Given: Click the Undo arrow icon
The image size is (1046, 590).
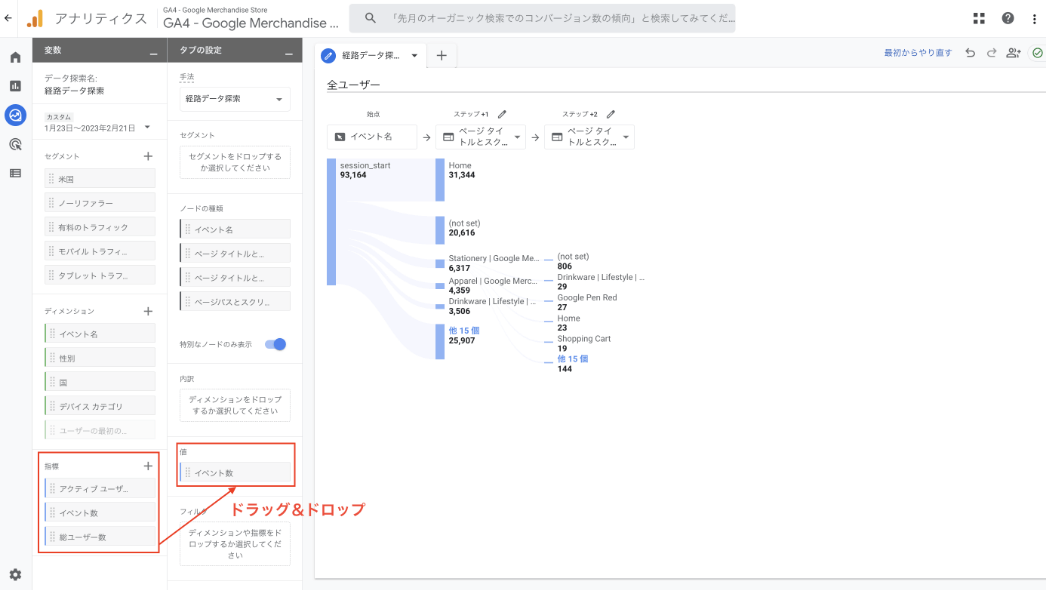Looking at the screenshot, I should [970, 53].
